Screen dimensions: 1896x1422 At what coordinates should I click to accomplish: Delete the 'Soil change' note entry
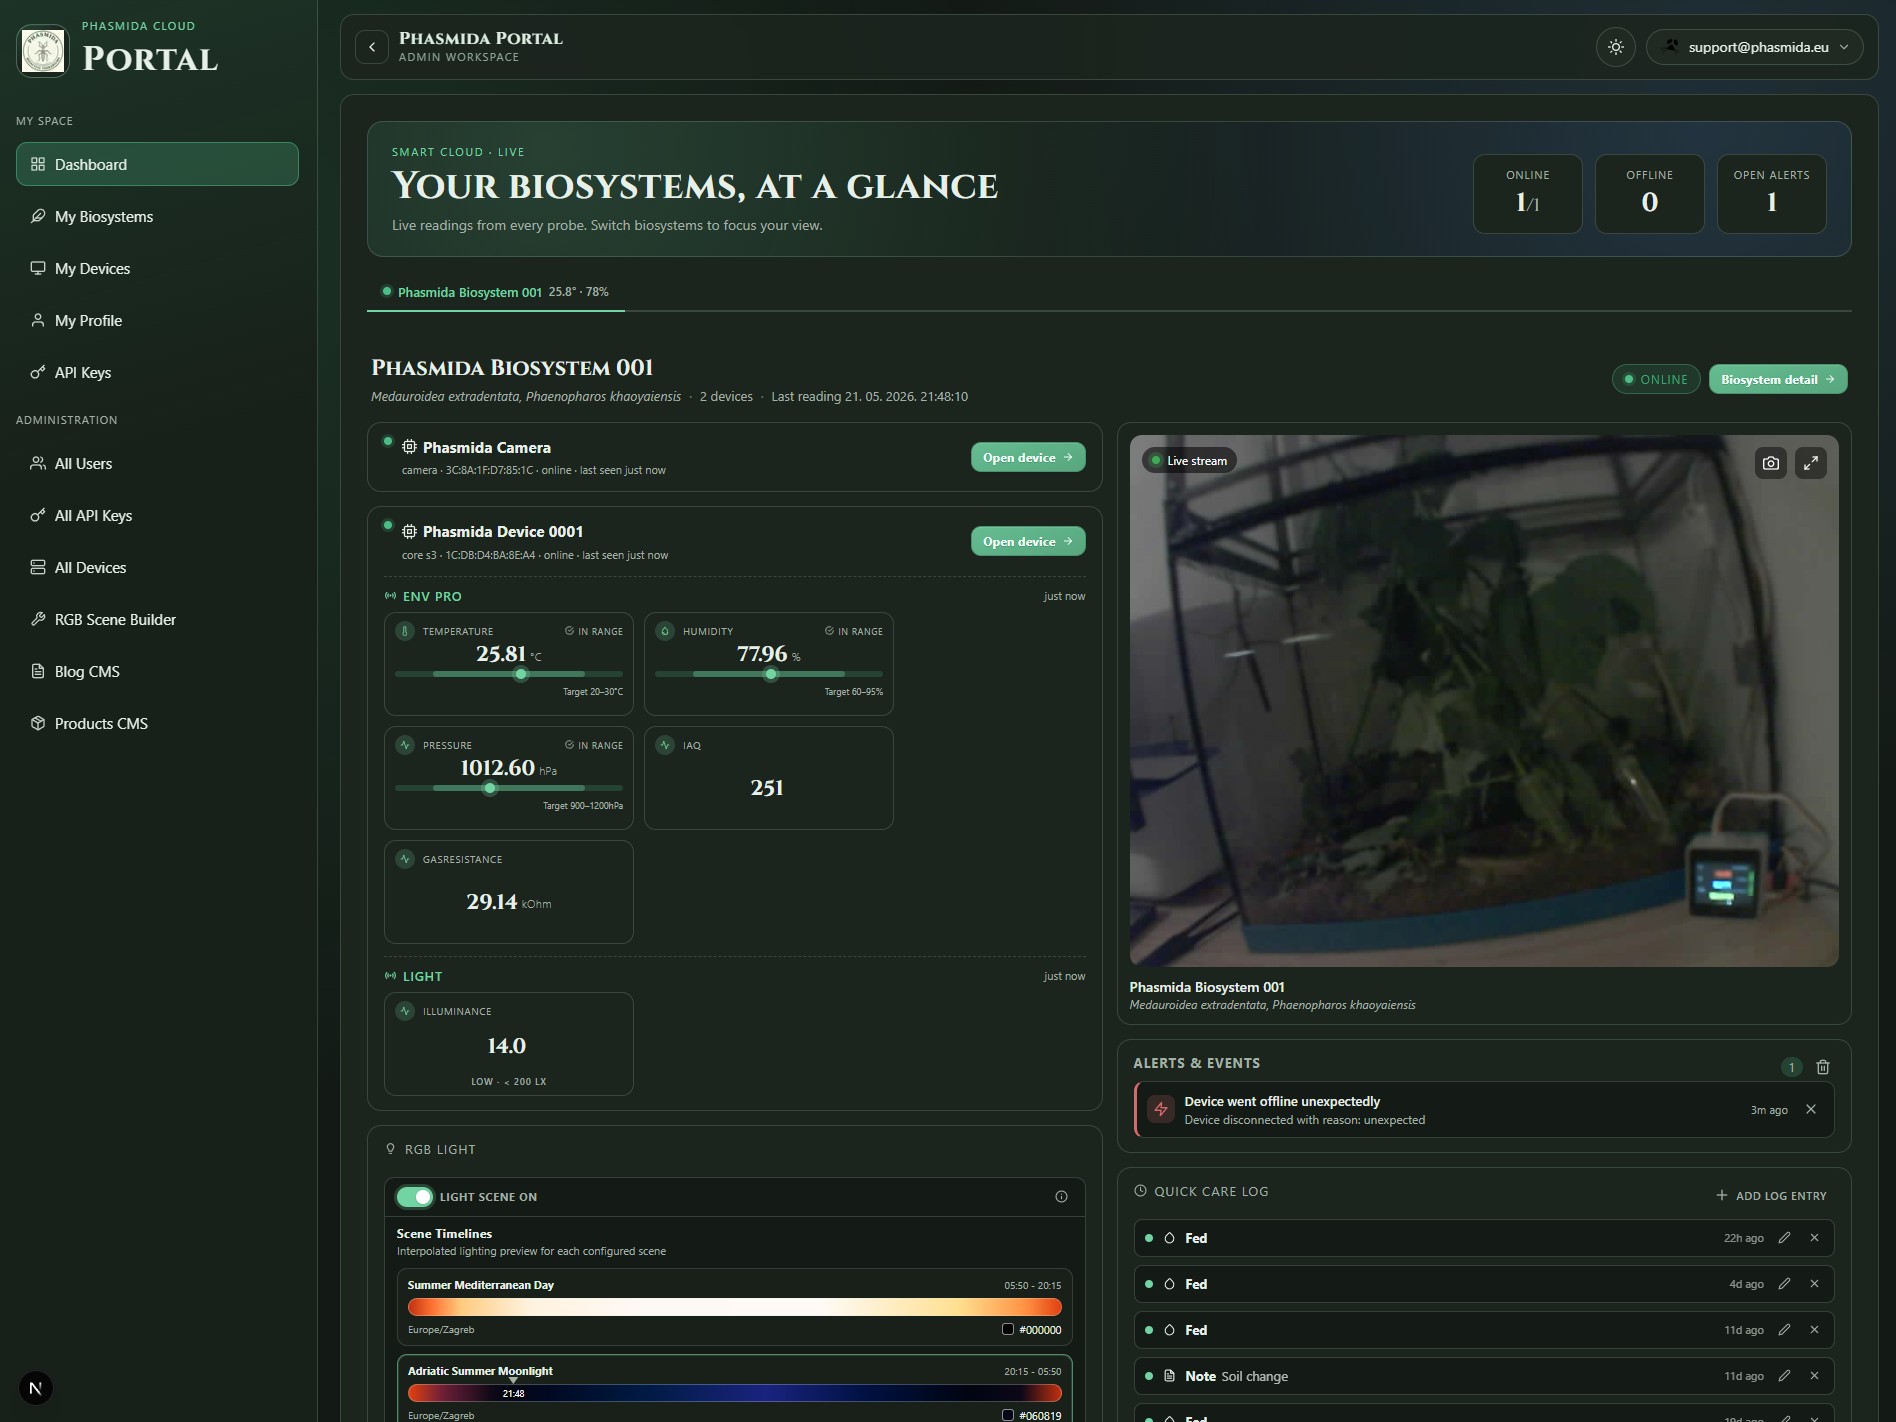(x=1815, y=1376)
